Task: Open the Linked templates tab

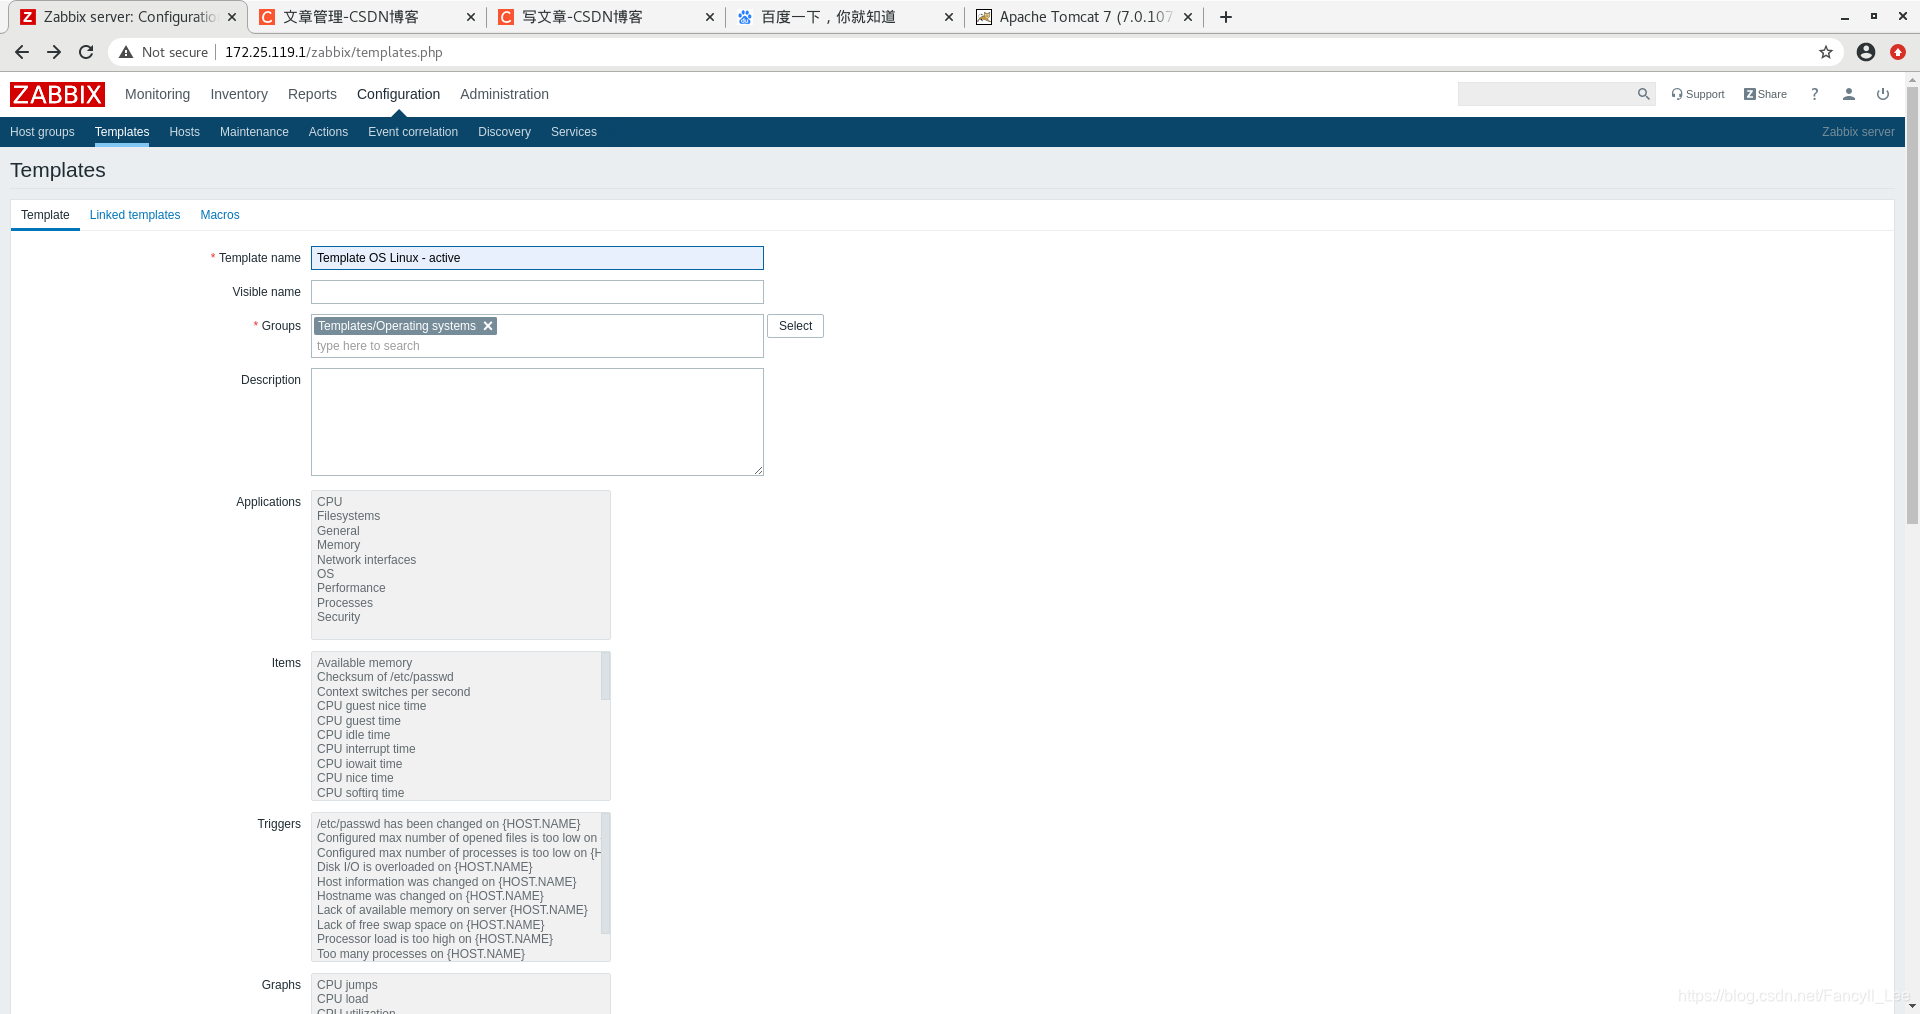Action: (x=135, y=215)
